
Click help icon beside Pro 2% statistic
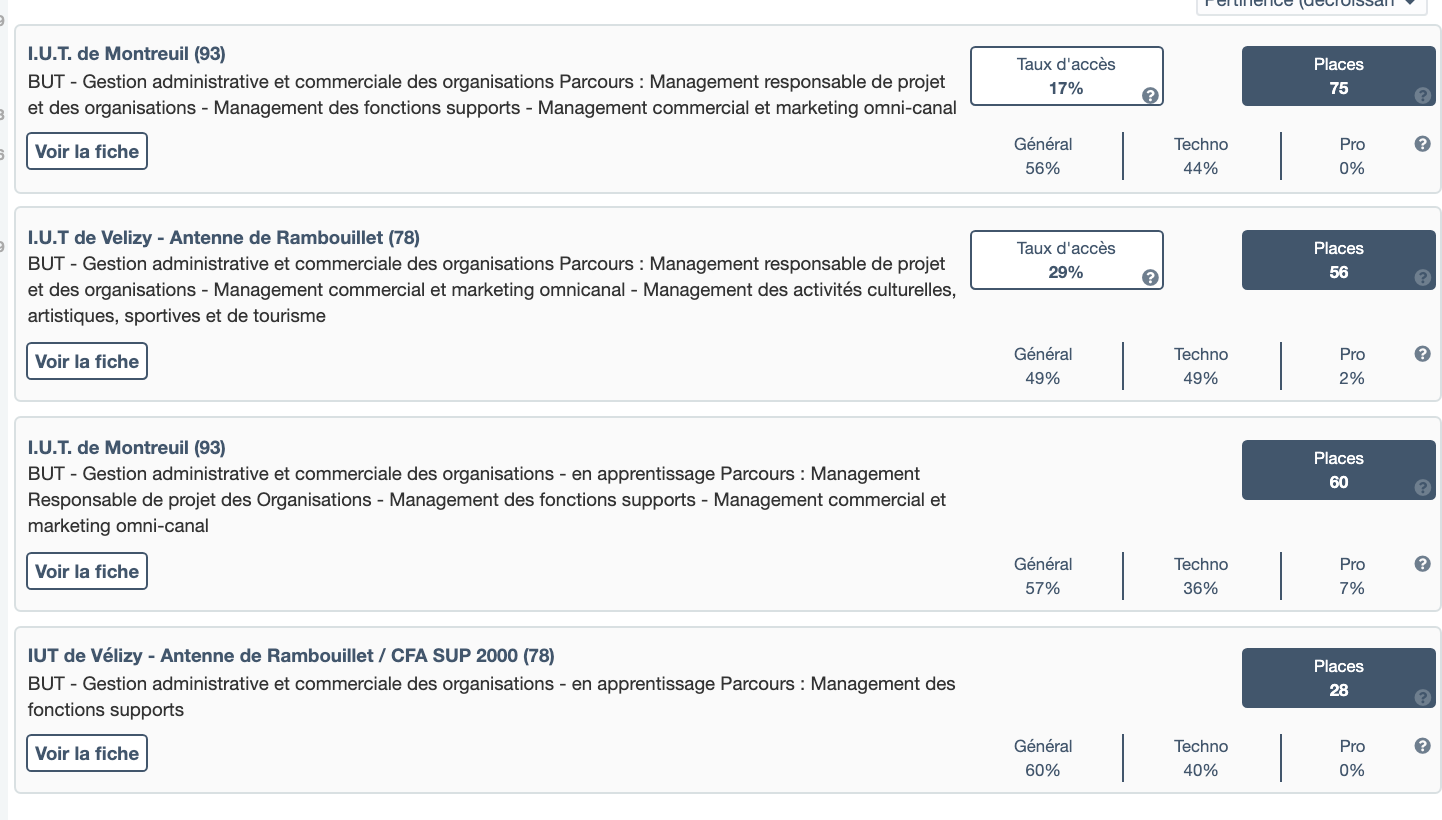pos(1423,354)
